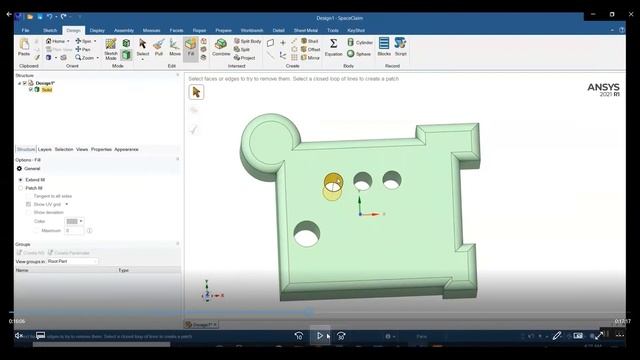
Task: Toggle Show deviation checkbox
Action: [x=28, y=212]
